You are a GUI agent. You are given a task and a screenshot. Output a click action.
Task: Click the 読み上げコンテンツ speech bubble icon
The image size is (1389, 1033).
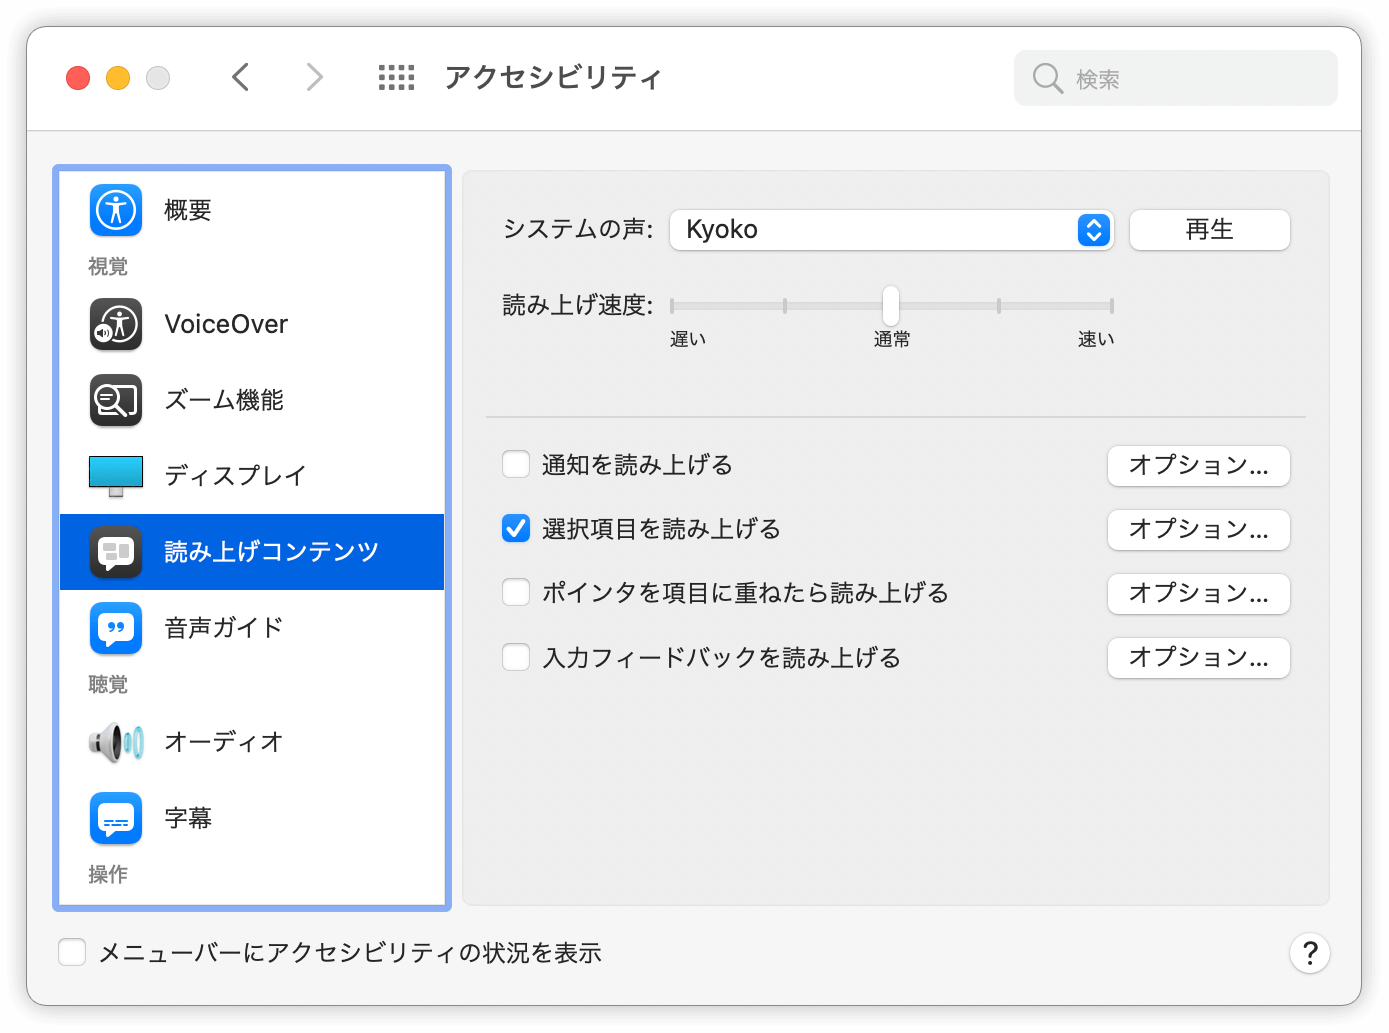click(x=116, y=552)
